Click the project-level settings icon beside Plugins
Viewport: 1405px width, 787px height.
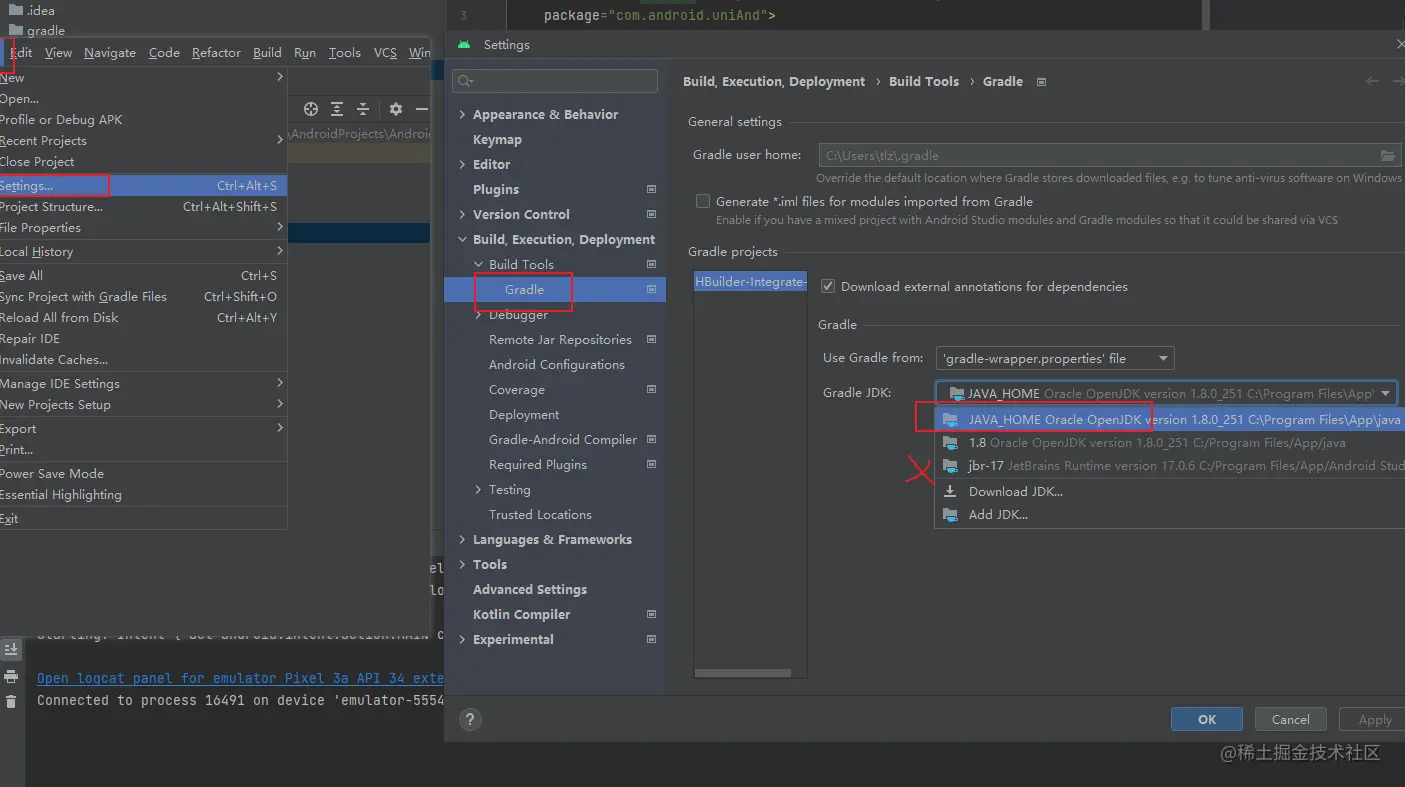(652, 189)
